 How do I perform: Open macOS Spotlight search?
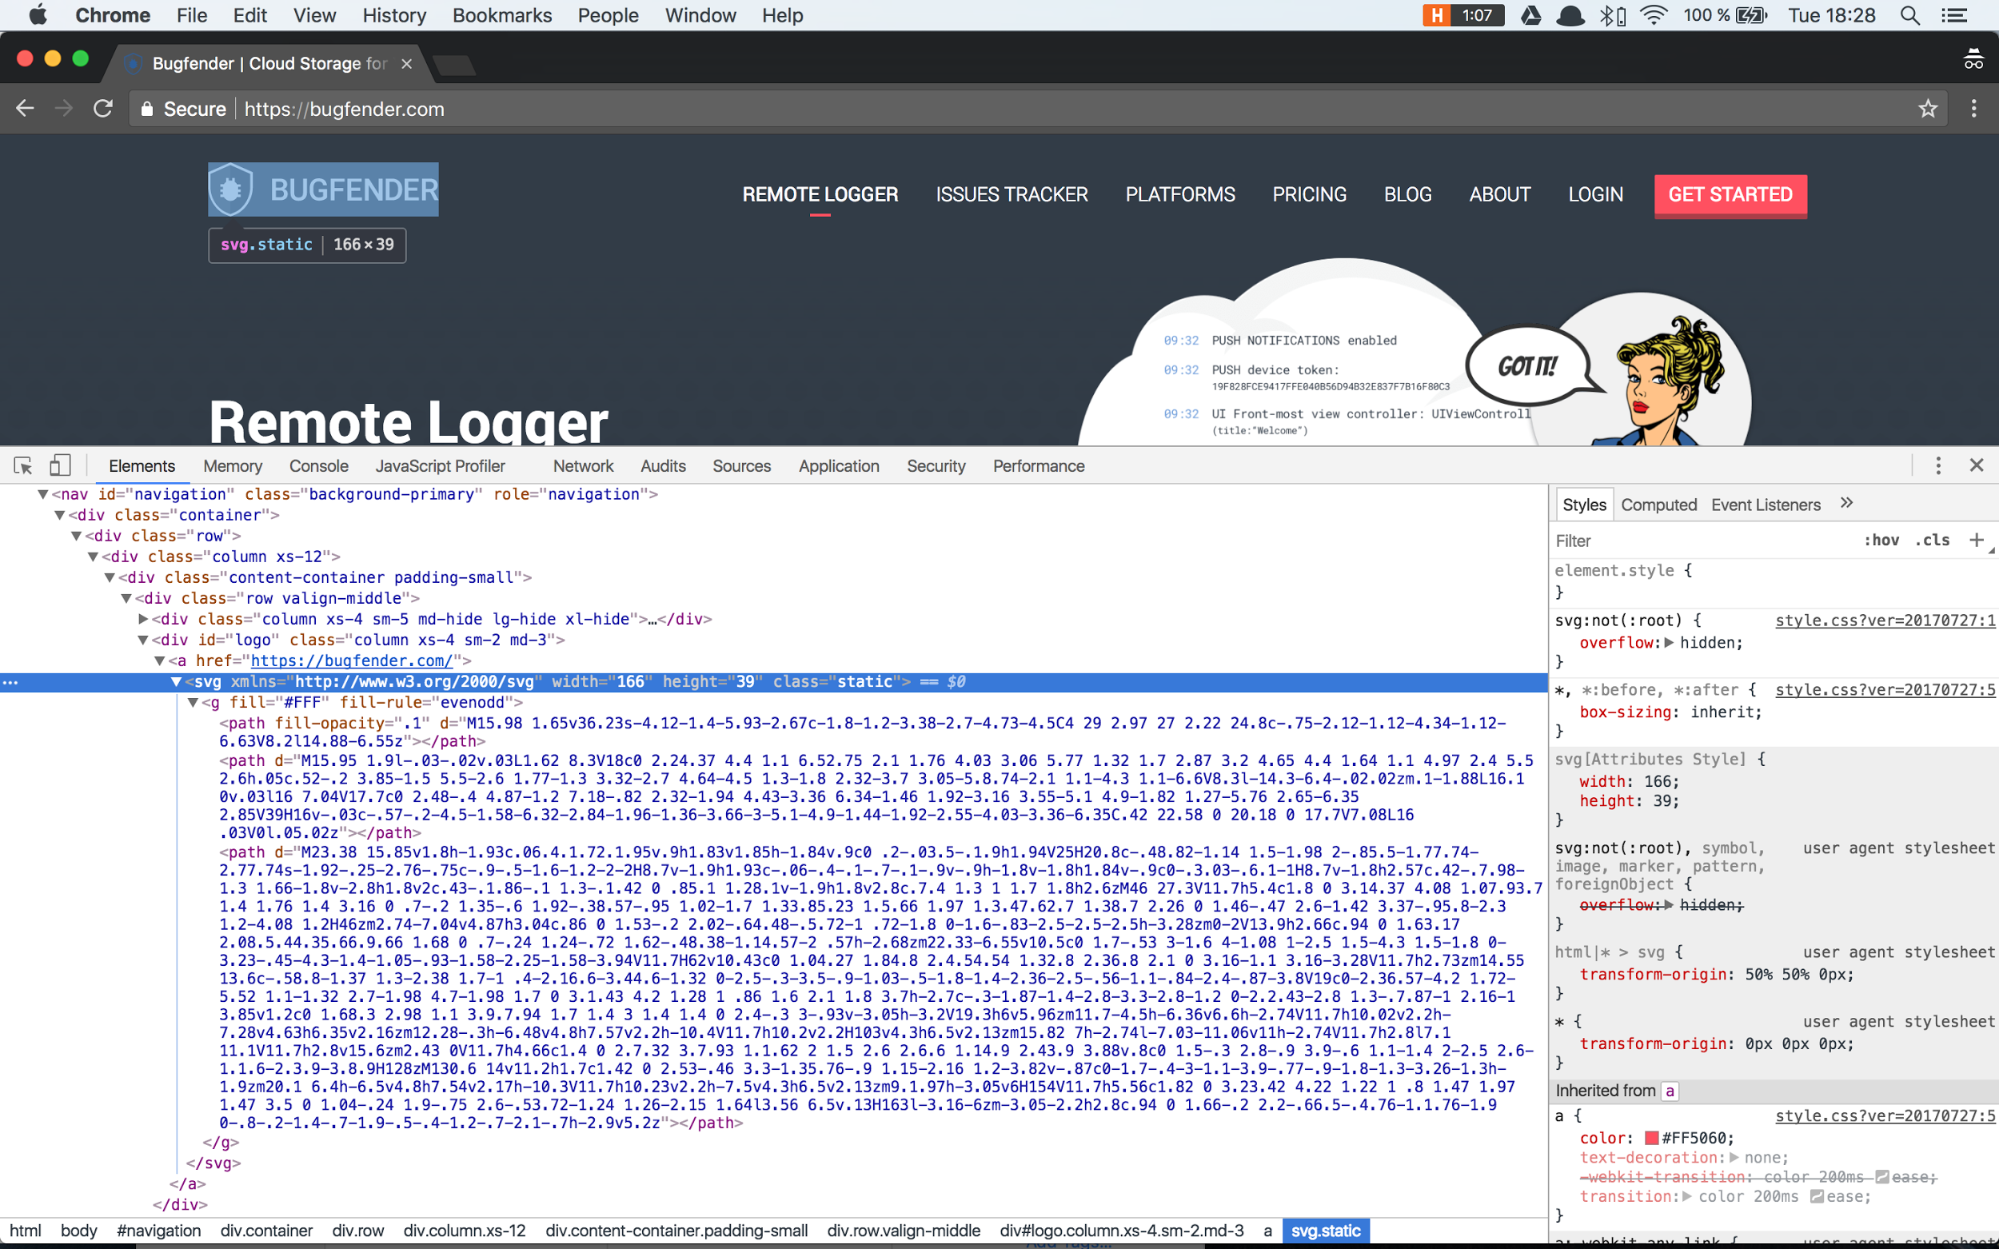tap(1909, 15)
